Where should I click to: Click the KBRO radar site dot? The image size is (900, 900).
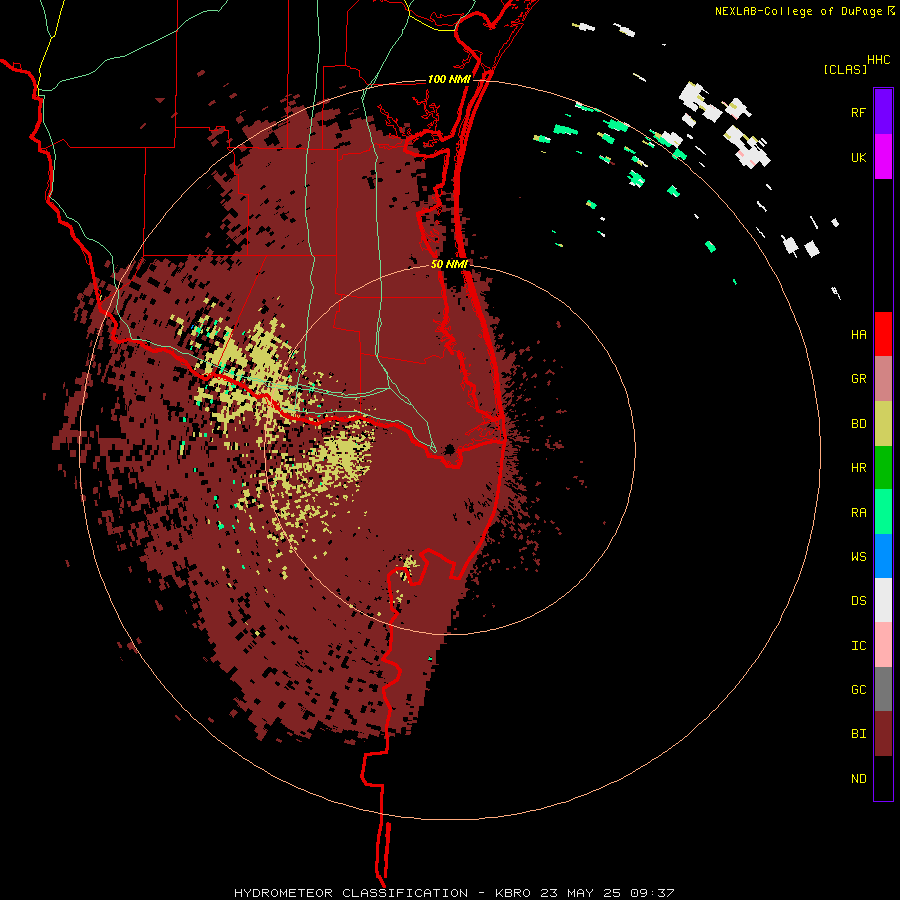point(449,449)
